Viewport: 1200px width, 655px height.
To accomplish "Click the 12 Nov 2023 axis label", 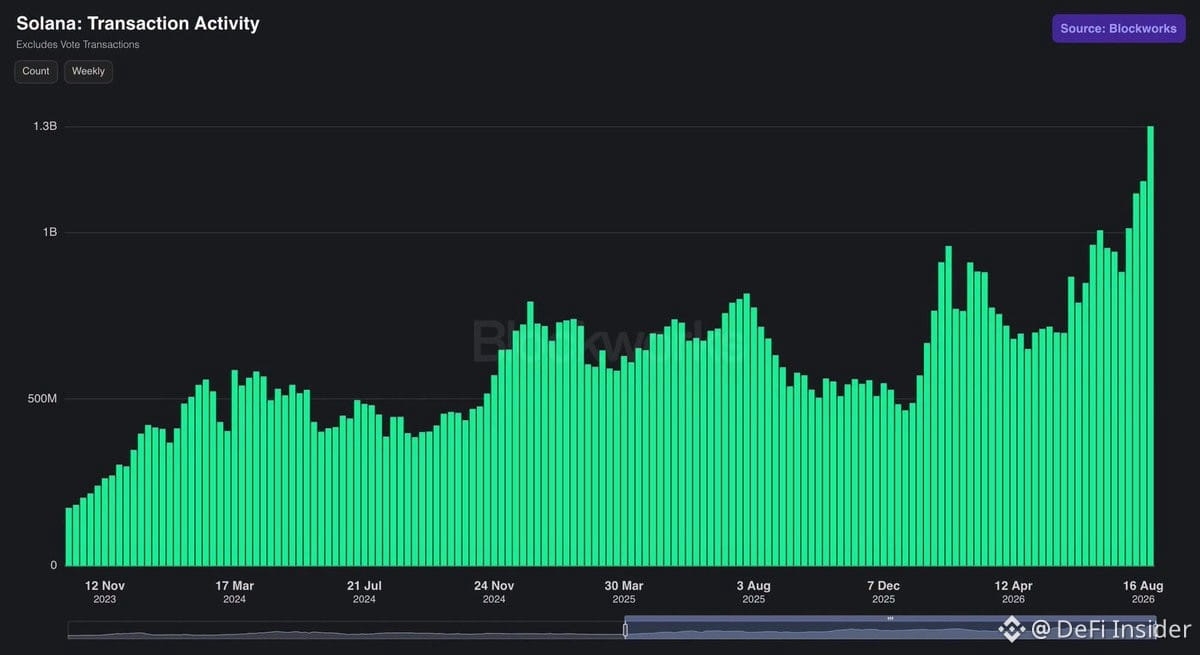I will tap(105, 592).
